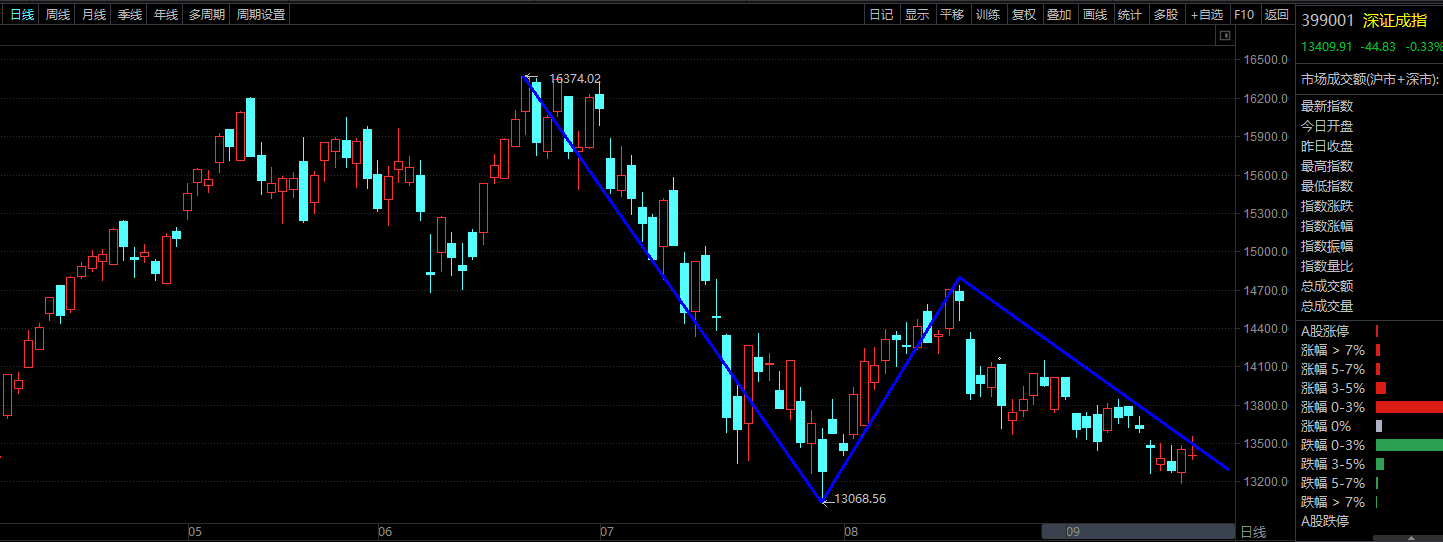Activate the 画线 drawing tool
The image size is (1443, 542).
(1095, 15)
